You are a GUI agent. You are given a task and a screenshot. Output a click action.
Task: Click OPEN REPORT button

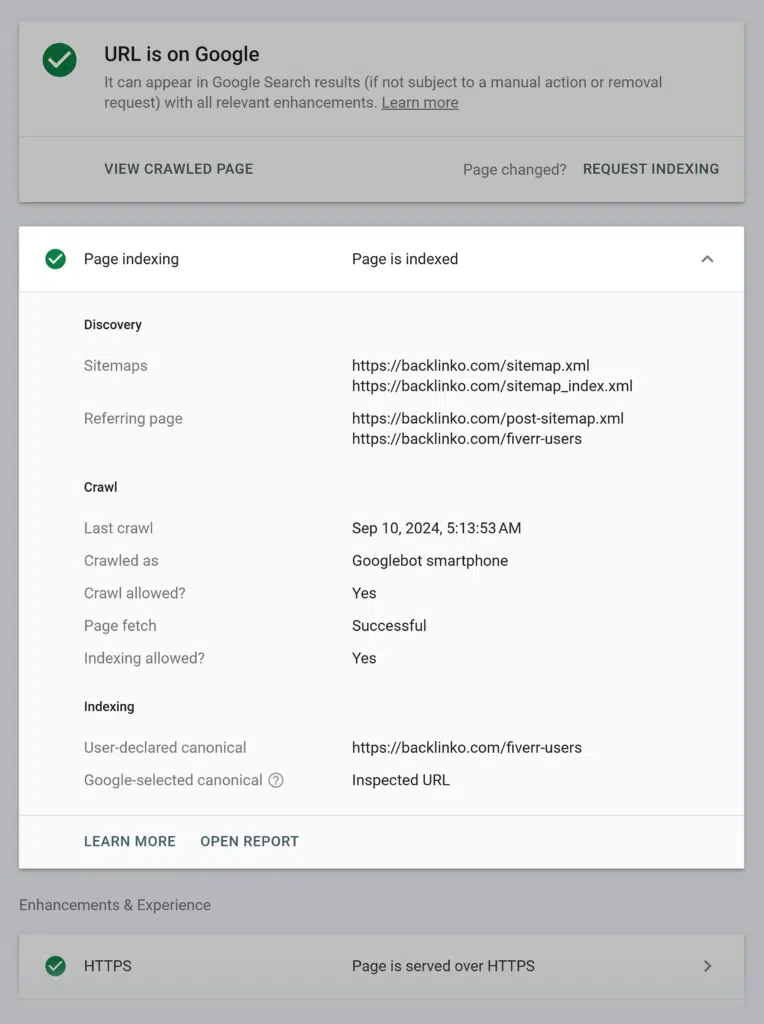click(249, 841)
